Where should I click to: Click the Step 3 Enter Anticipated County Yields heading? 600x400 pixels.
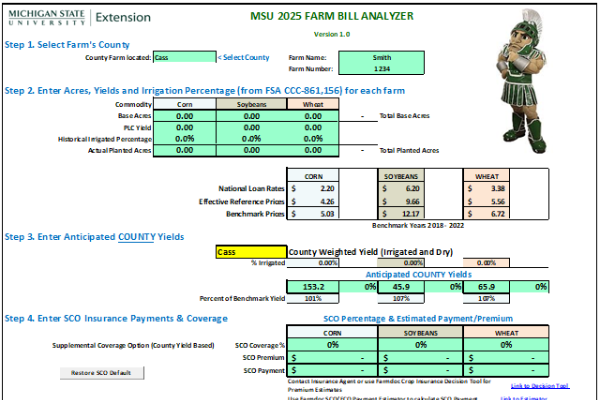[x=94, y=237]
